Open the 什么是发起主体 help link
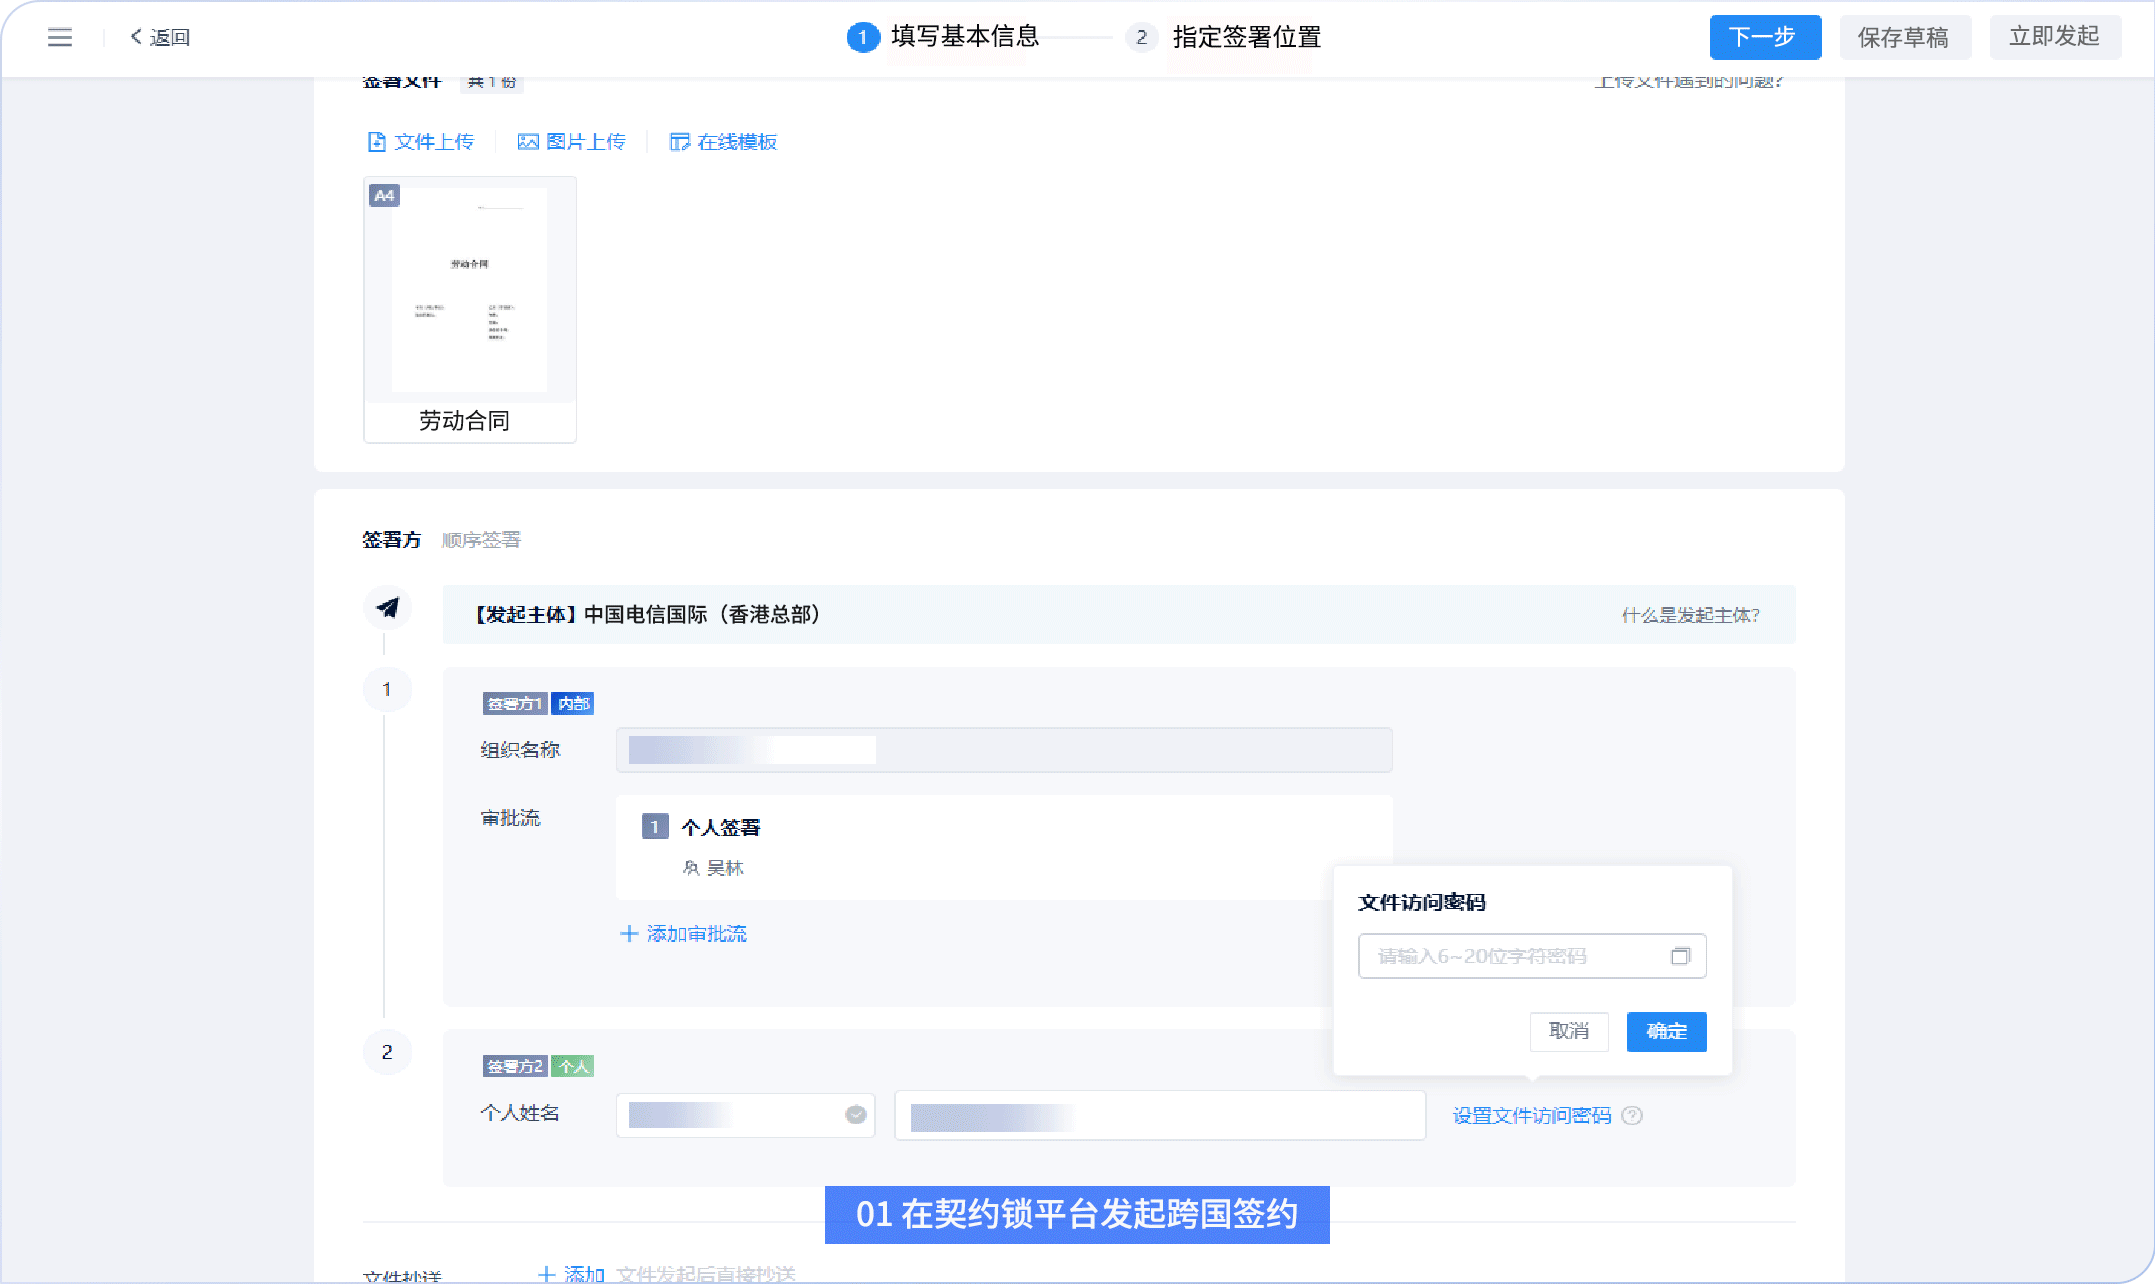This screenshot has width=2155, height=1284. [1689, 615]
